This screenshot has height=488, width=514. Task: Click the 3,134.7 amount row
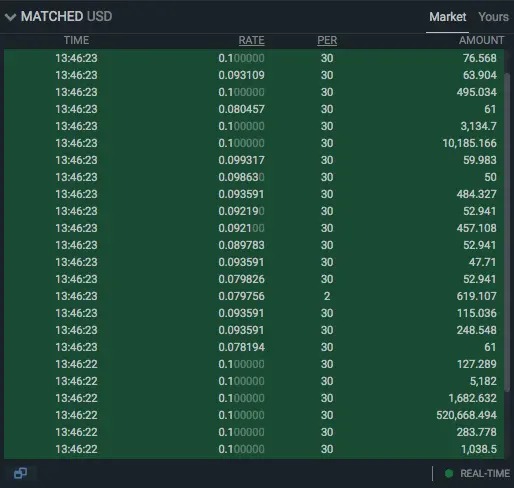coord(254,126)
